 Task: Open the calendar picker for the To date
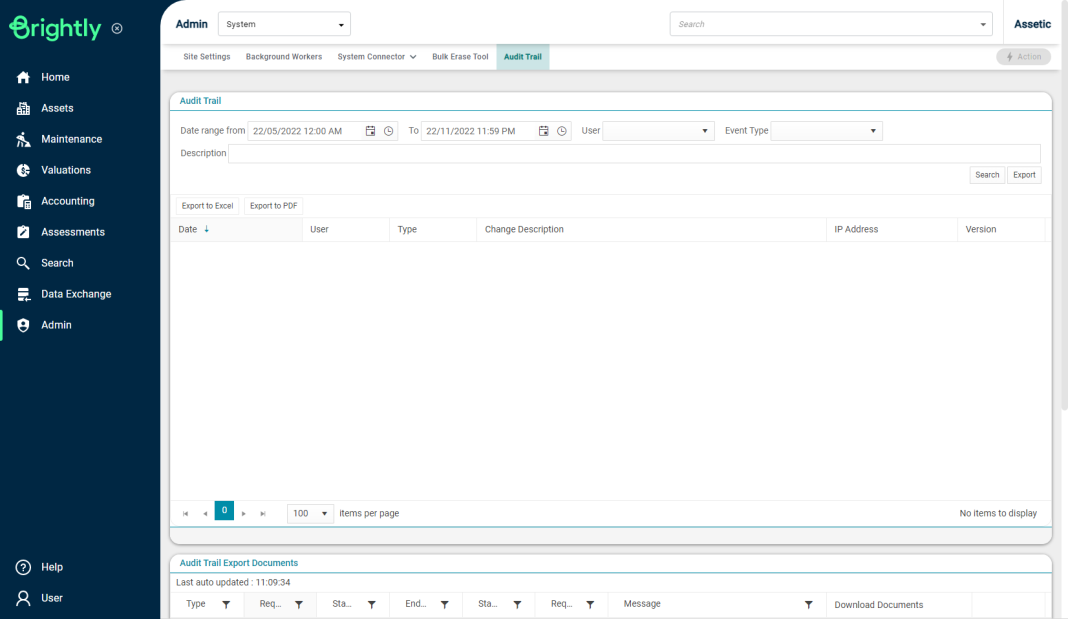(543, 130)
